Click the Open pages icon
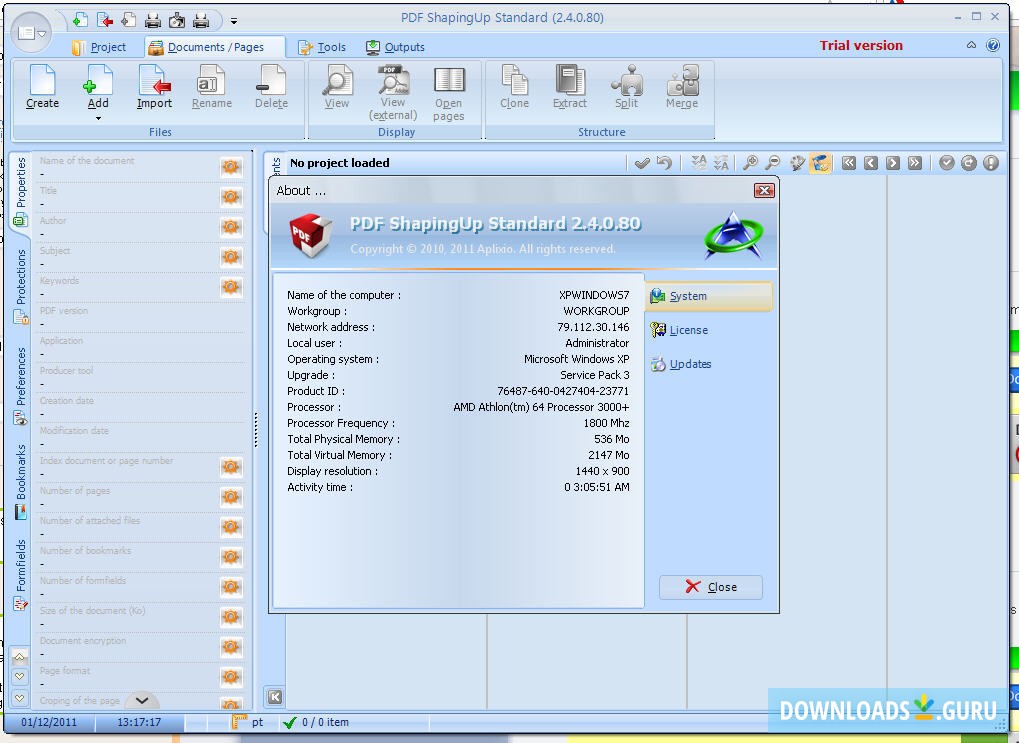Viewport: 1019px width, 743px height. coord(448,93)
